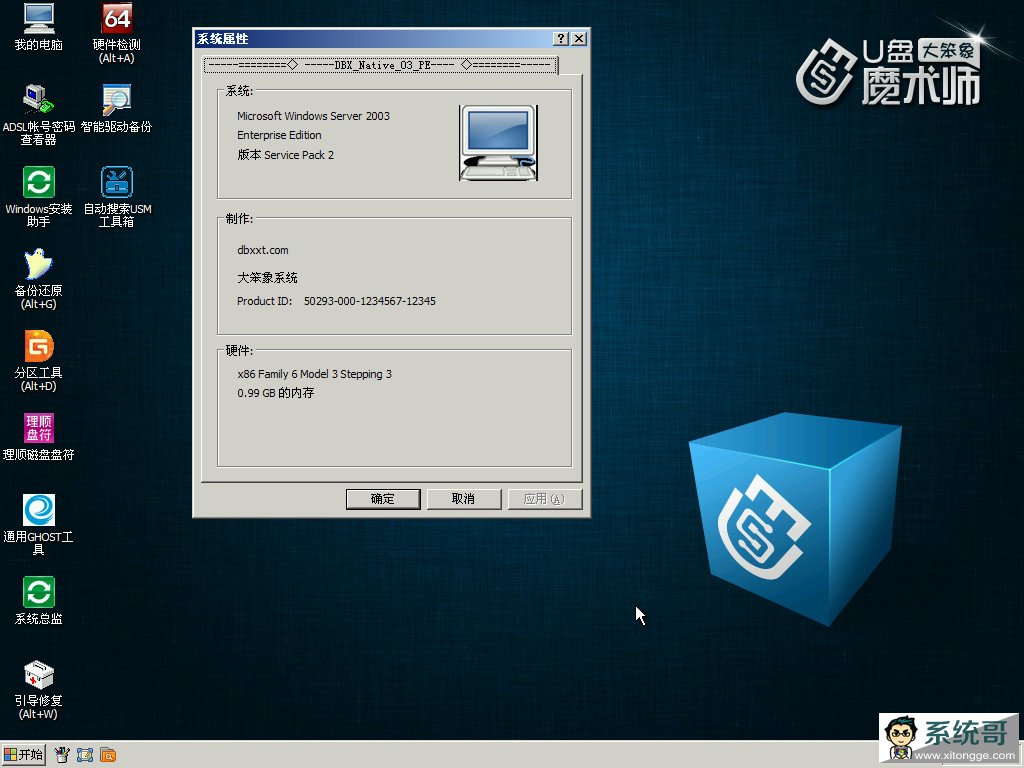The height and width of the screenshot is (768, 1024).
Task: Click the "dbxxt.com" text
Action: (x=263, y=250)
